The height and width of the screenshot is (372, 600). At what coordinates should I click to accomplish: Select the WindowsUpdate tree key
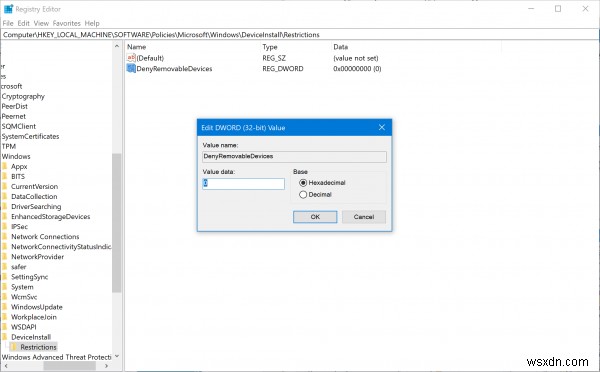36,307
